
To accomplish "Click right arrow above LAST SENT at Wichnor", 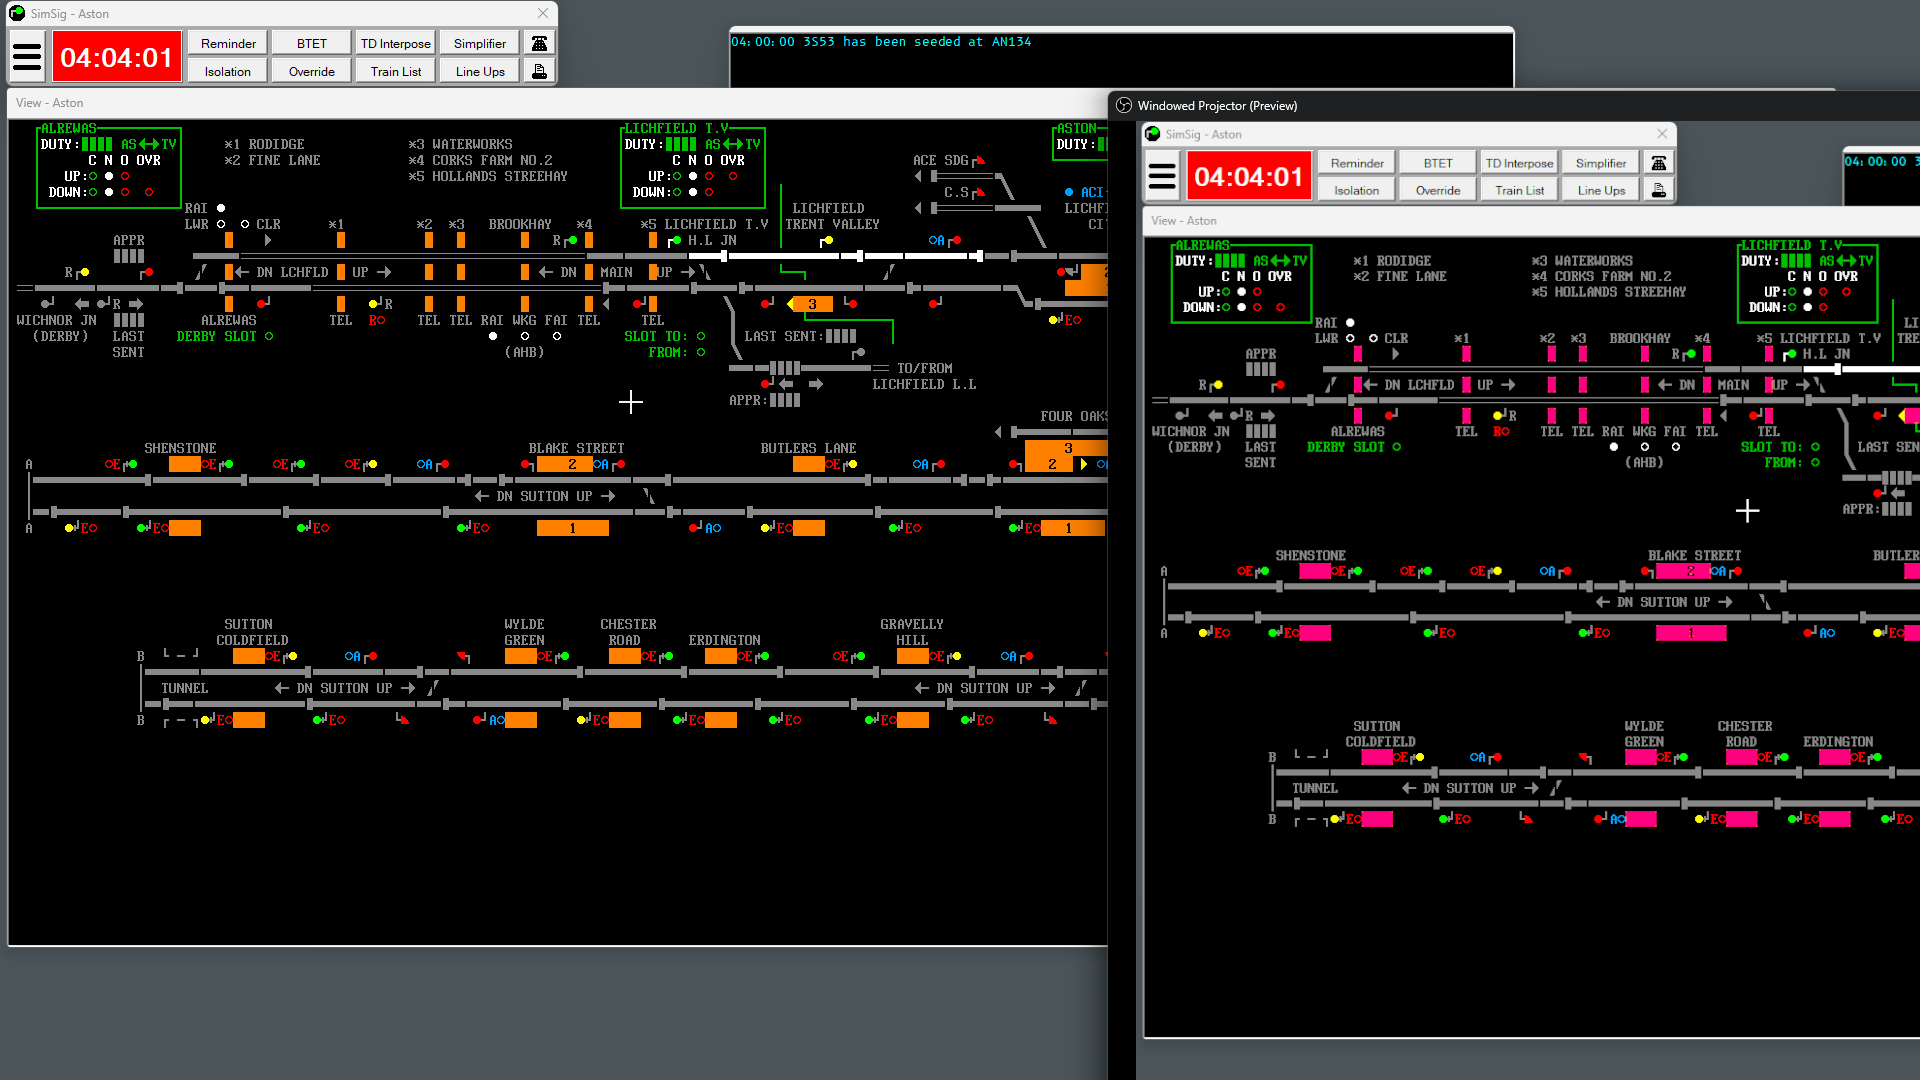I will tap(136, 304).
